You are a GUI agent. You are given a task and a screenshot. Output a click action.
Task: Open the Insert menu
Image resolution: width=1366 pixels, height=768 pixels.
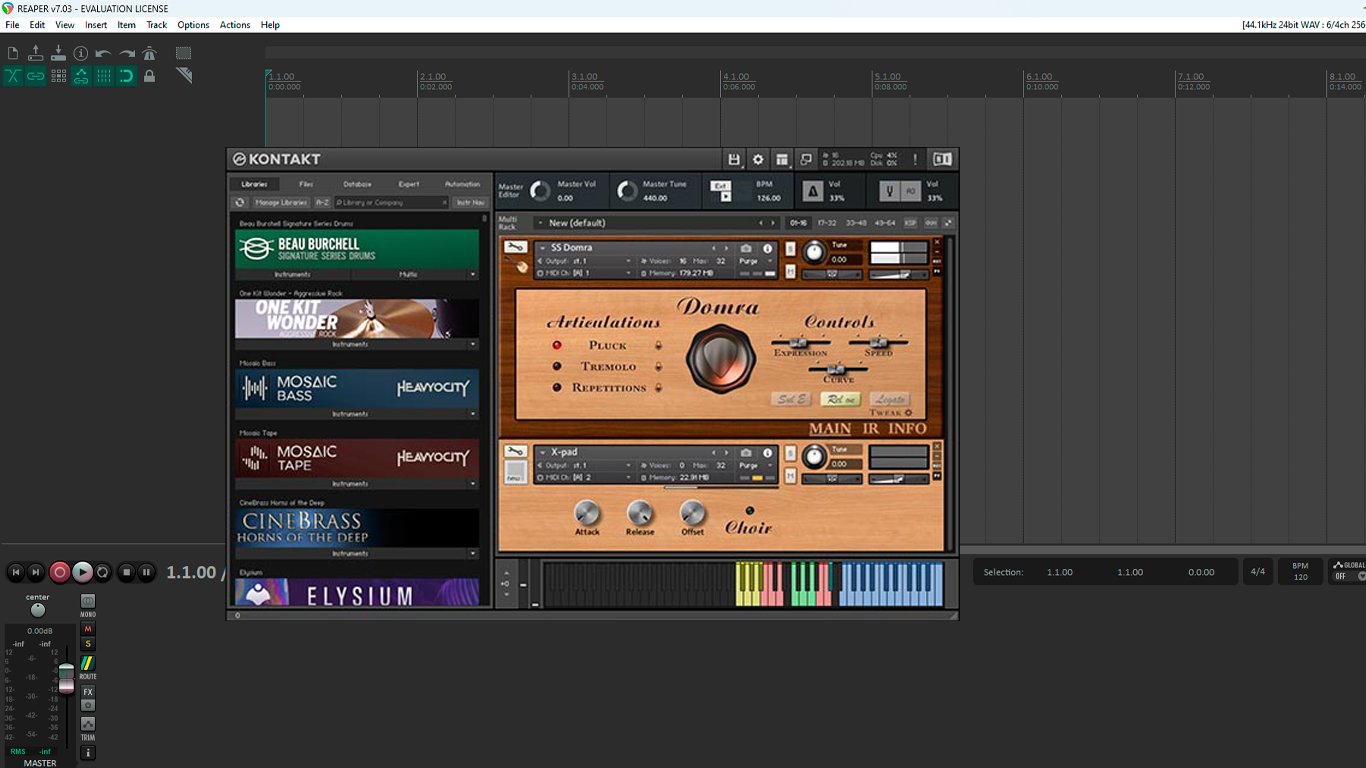point(96,25)
